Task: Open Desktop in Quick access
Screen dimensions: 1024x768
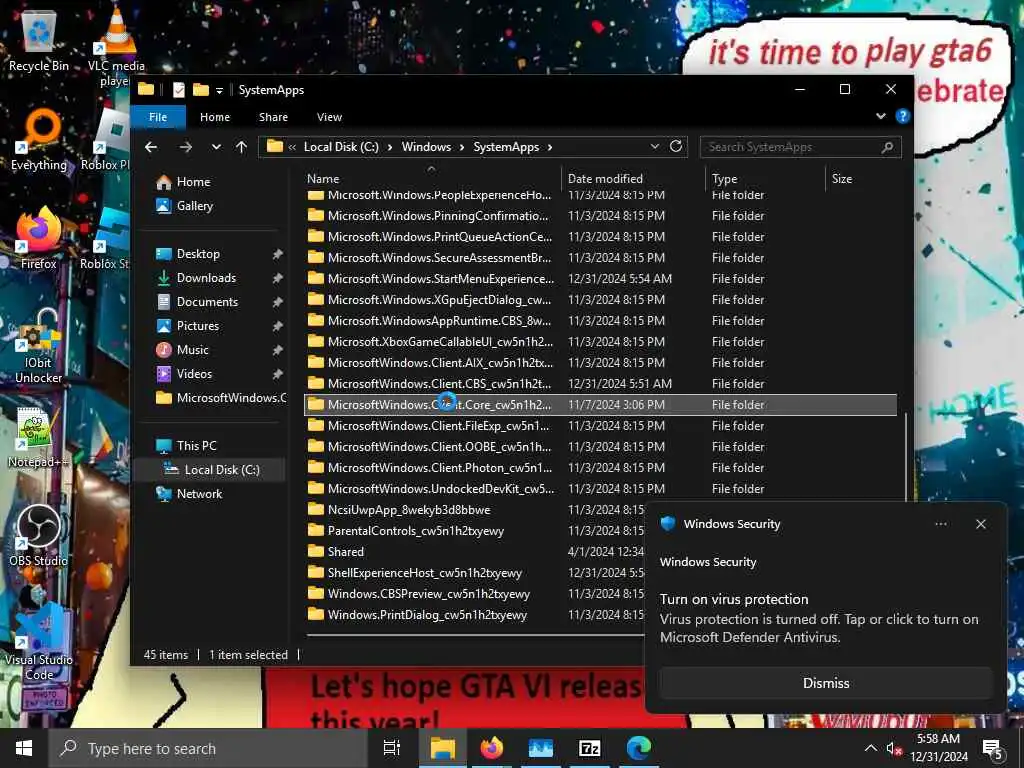Action: pos(198,253)
